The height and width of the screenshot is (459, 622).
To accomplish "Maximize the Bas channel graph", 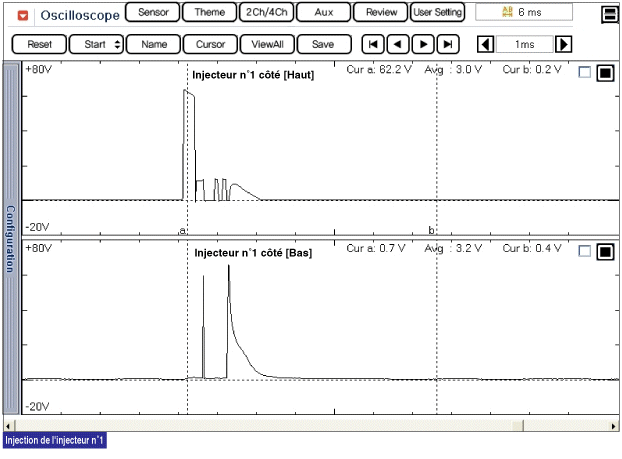I will pyautogui.click(x=604, y=252).
